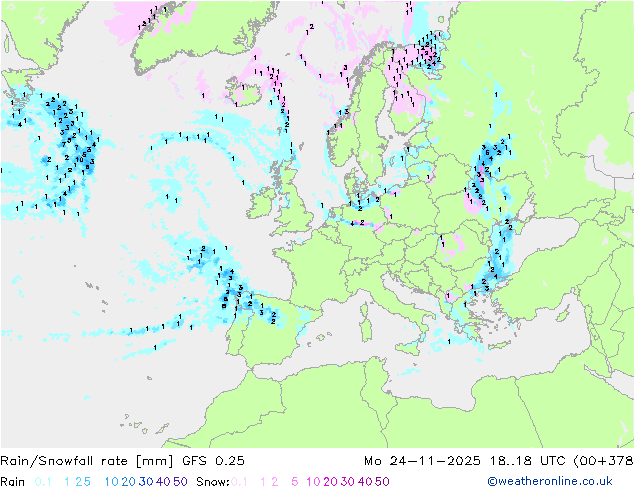Click the 'Rain/Snowfall rate [mm]' title text
Screen dimensions: 634x490
[87, 461]
